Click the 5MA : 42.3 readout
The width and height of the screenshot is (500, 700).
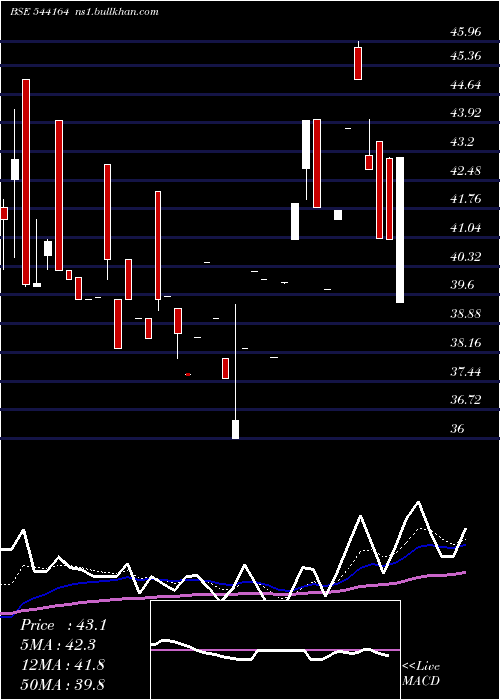coord(58,645)
